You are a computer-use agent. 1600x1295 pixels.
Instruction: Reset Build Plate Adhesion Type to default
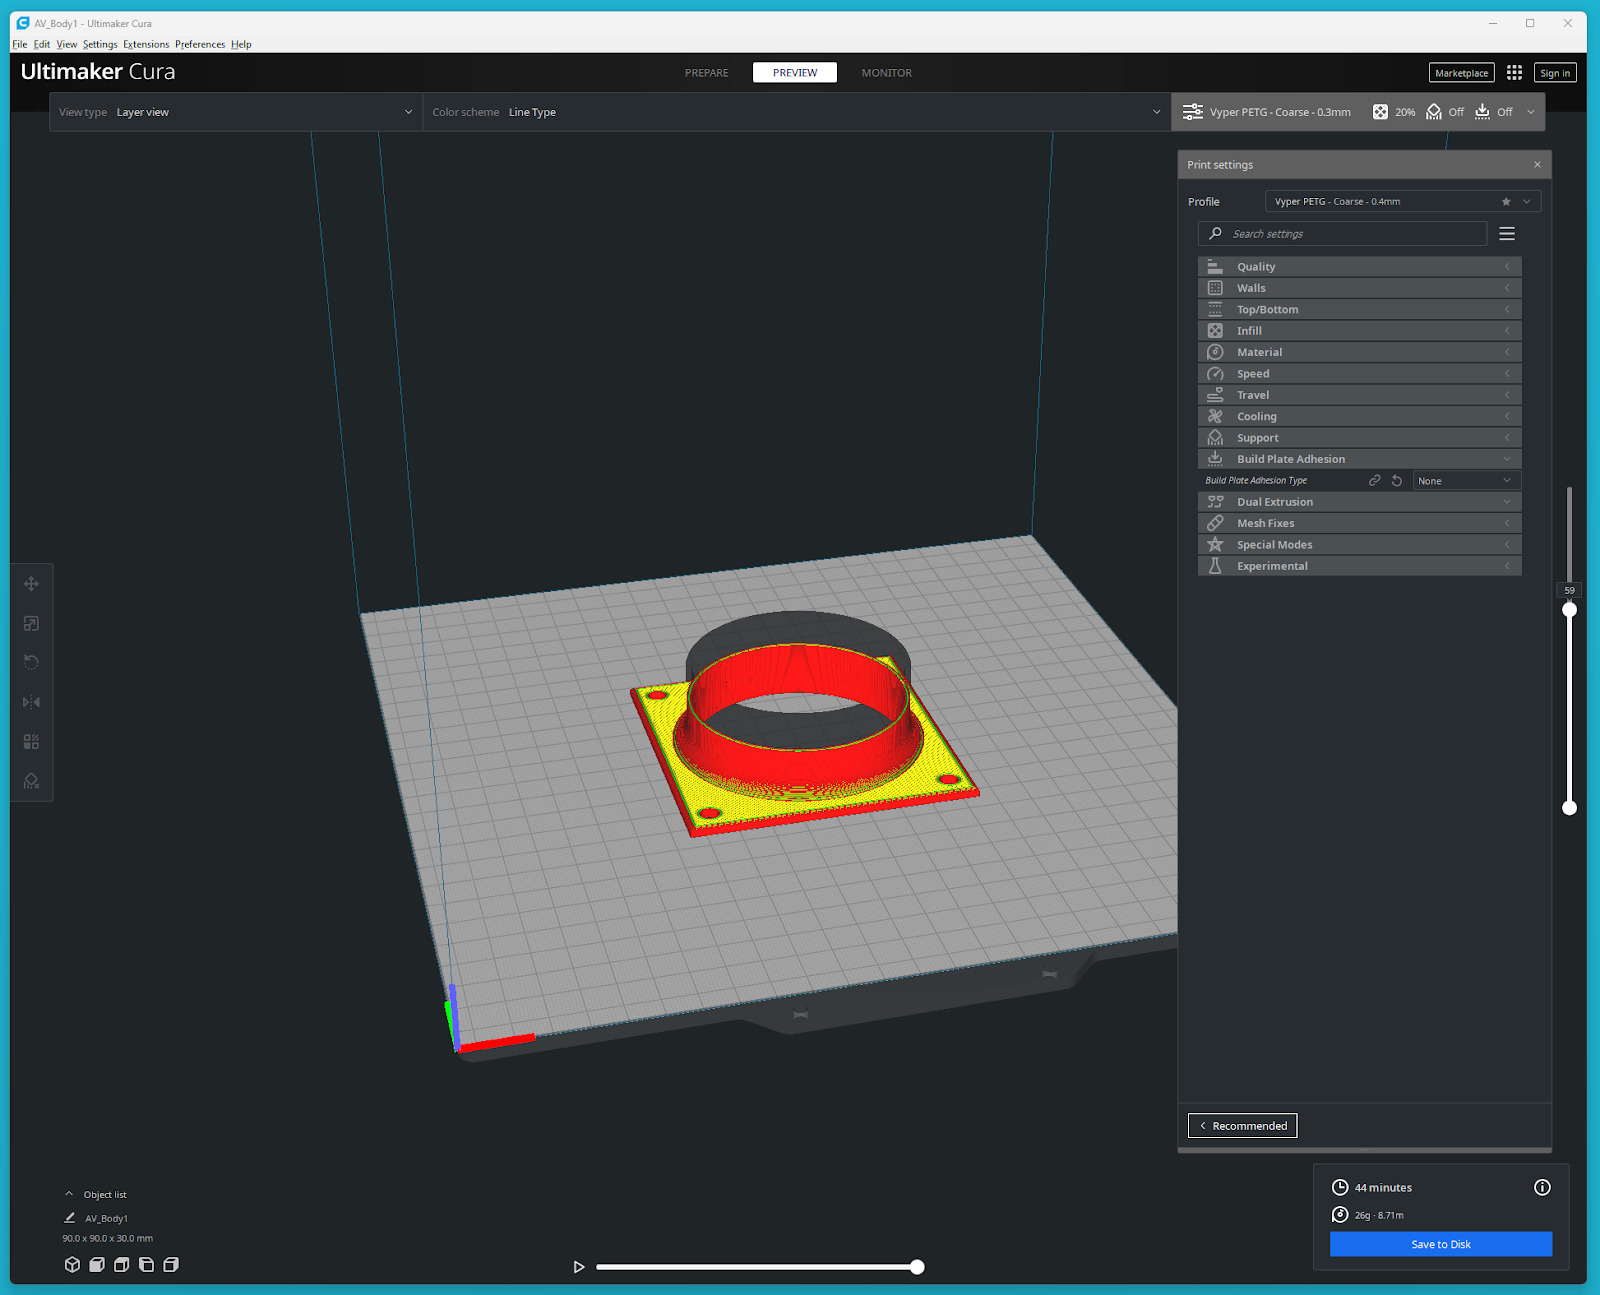[x=1397, y=481]
